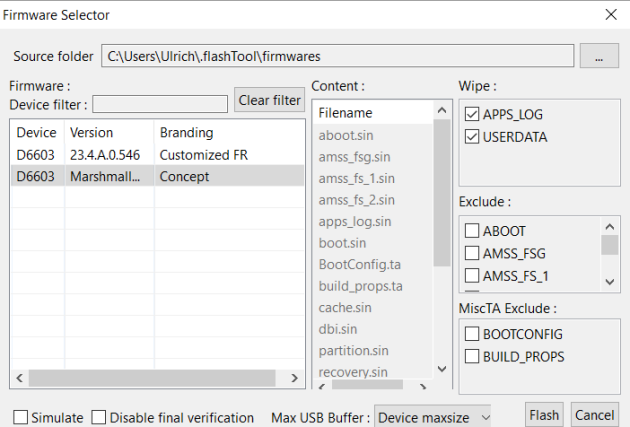Exclude ABOOT from flashing
The width and height of the screenshot is (630, 427).
pyautogui.click(x=473, y=230)
